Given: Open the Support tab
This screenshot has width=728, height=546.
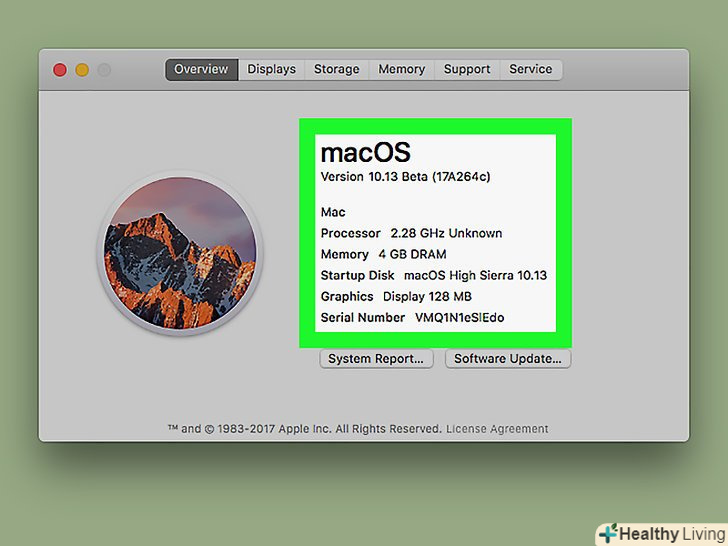Looking at the screenshot, I should coord(467,69).
